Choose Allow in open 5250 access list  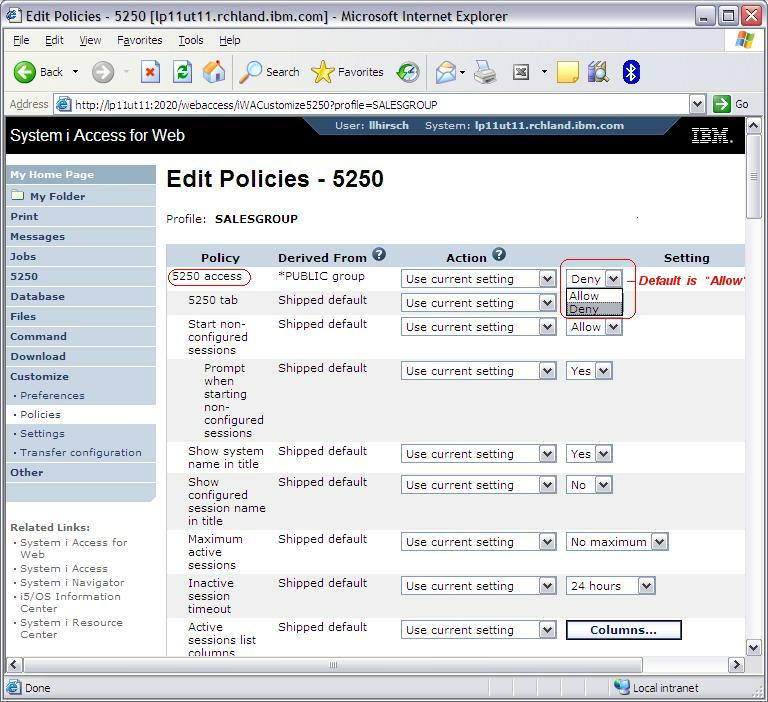(x=595, y=296)
